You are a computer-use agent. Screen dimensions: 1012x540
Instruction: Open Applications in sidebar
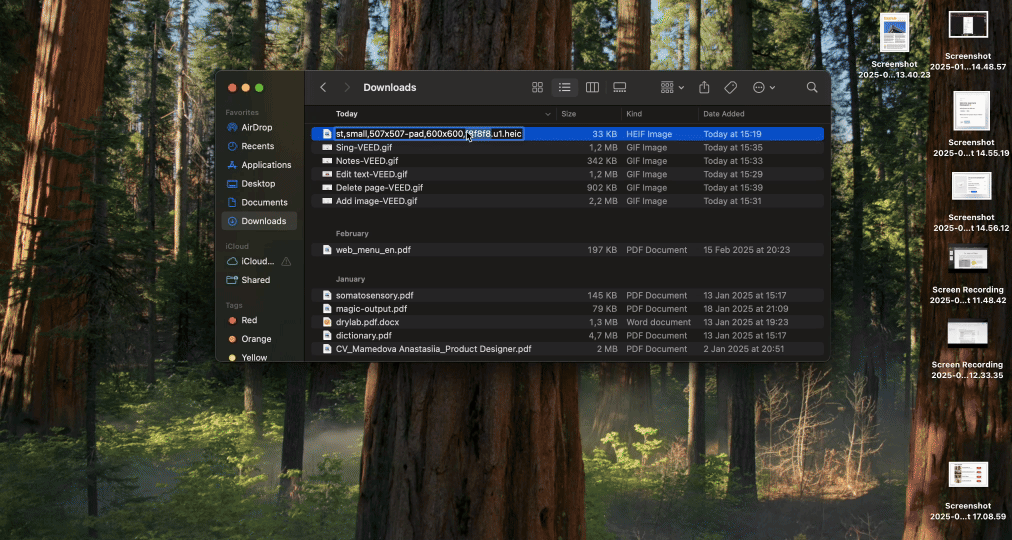pos(266,165)
